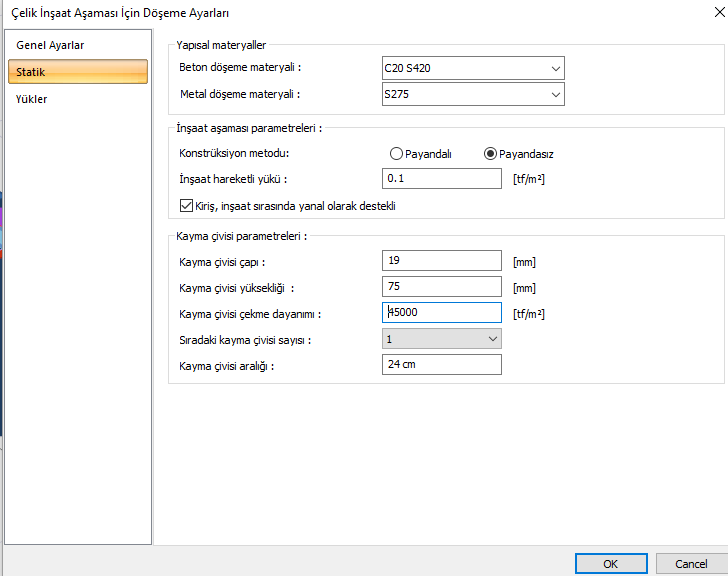Expand the Metal döşeme materyali combo box
This screenshot has height=576, width=728.
click(x=473, y=95)
